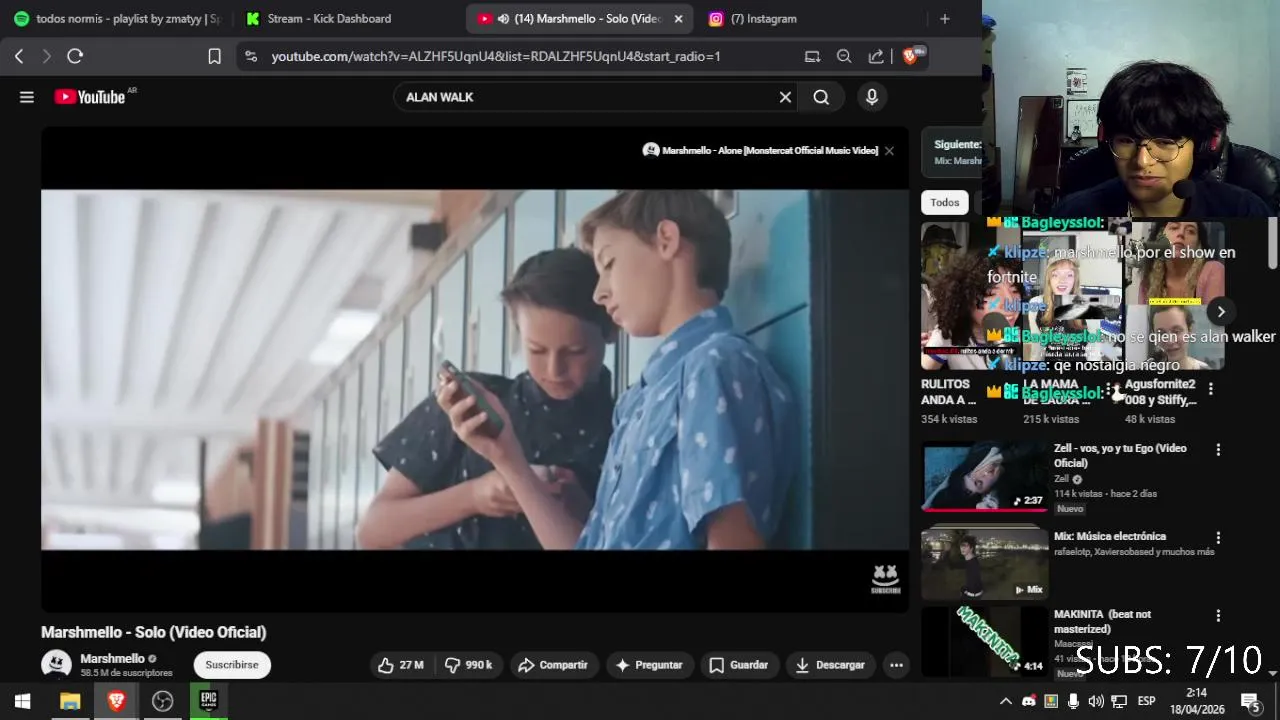This screenshot has height=720, width=1280.
Task: Save video with the Guardar button
Action: (739, 665)
